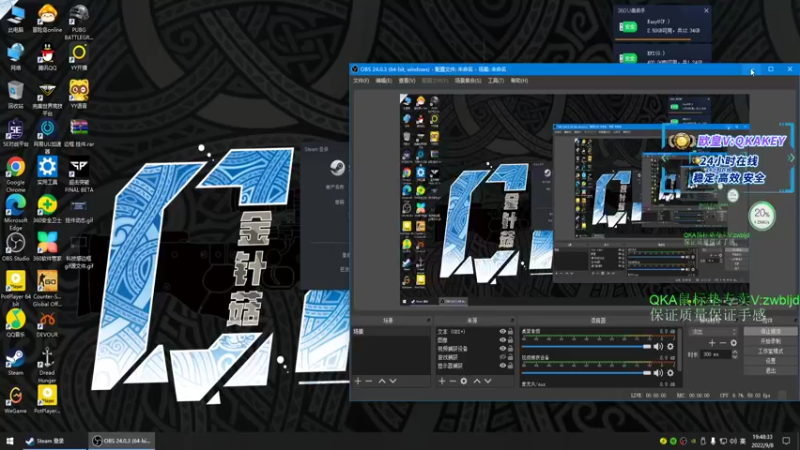Open the WeGame desktop icon

pos(15,400)
